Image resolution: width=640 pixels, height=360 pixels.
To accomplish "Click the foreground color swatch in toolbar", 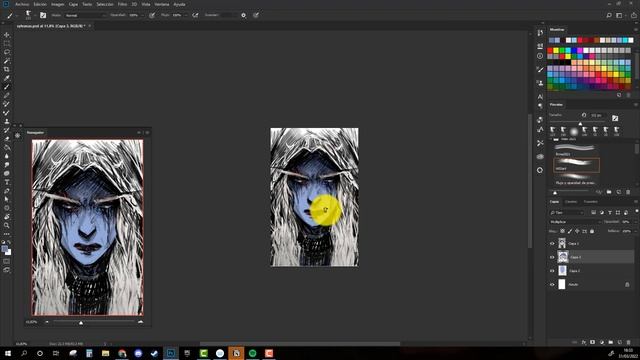I will 4,249.
